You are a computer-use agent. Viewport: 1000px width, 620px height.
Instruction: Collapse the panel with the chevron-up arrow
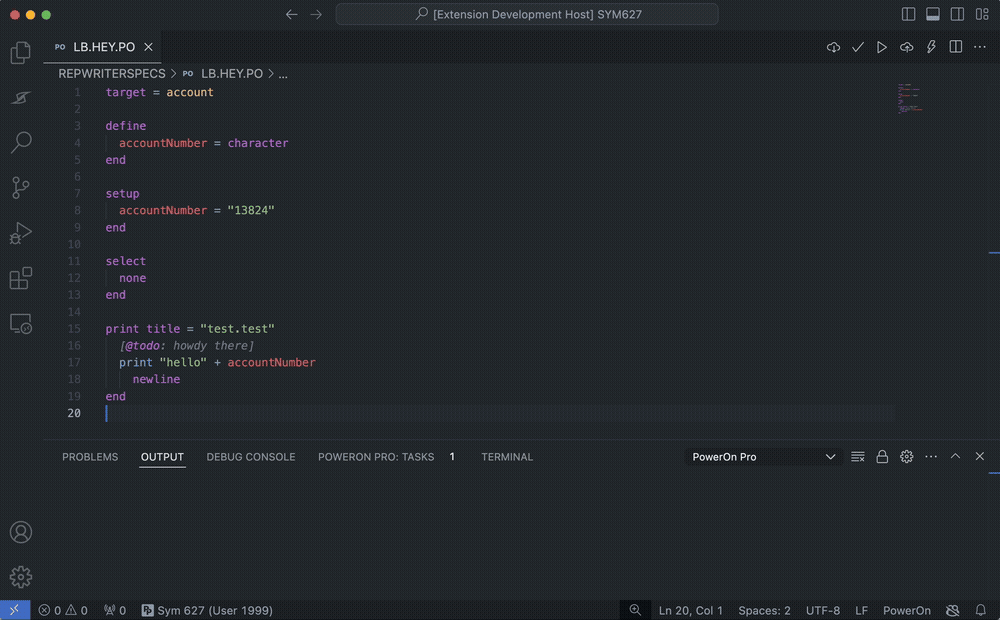point(955,457)
